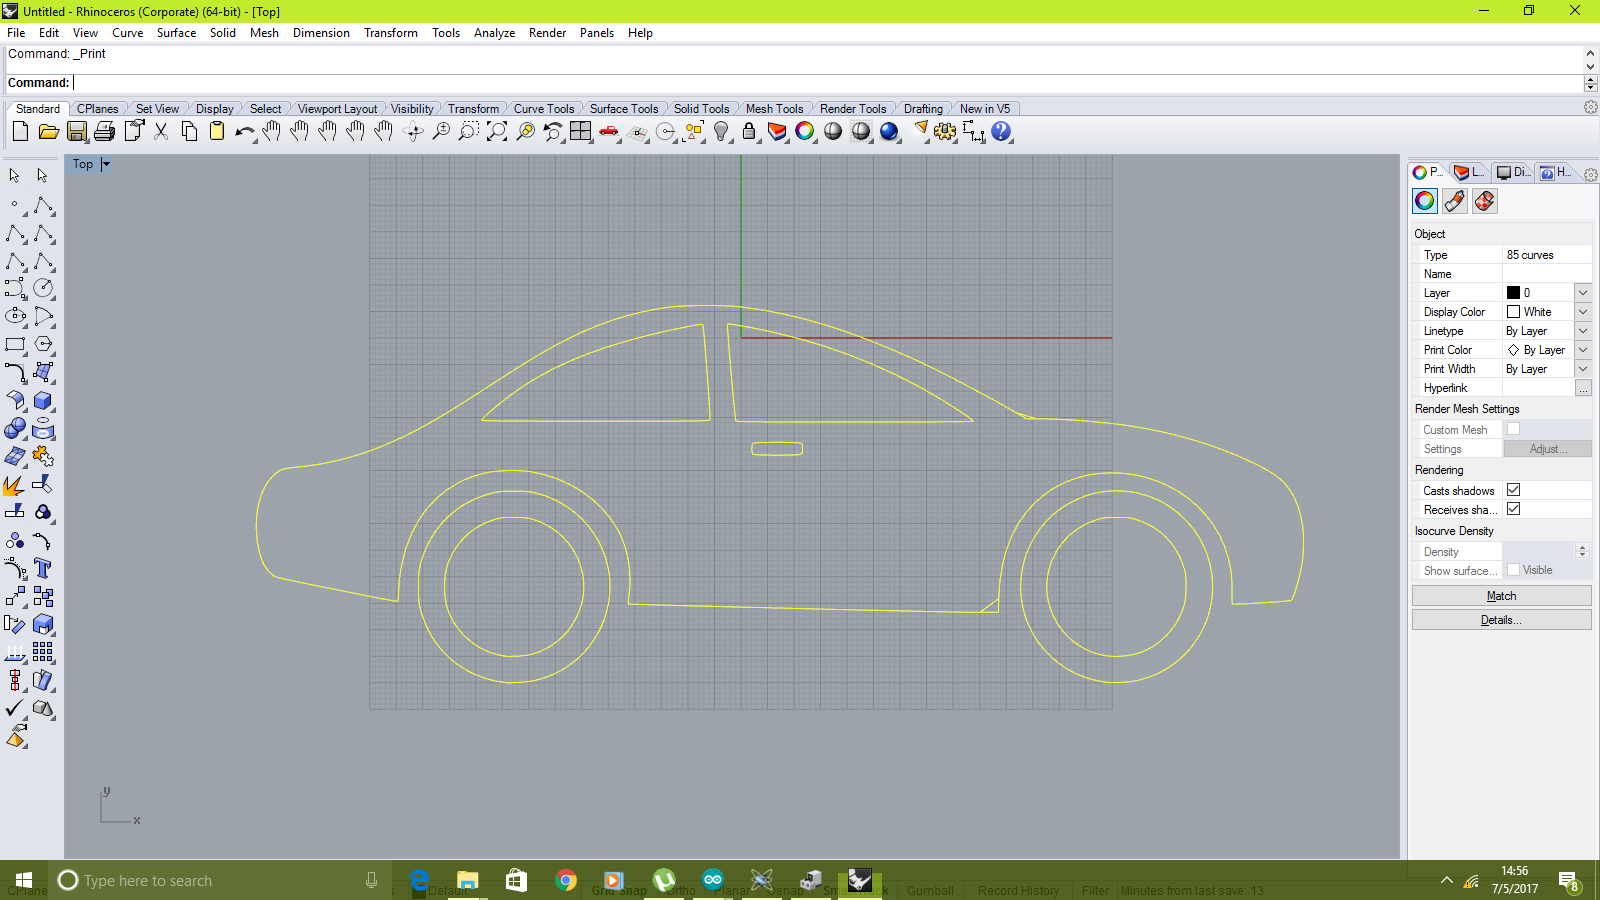The image size is (1600, 900).
Task: Click the Details... button
Action: click(1501, 620)
